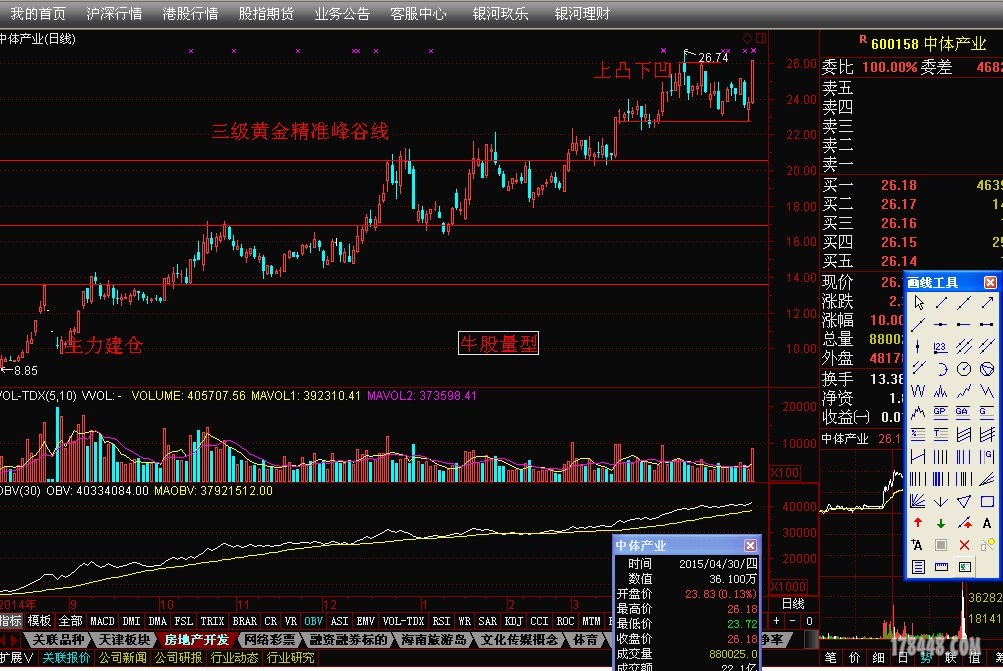
Task: Open 我的首页 in top menu
Action: (x=38, y=13)
